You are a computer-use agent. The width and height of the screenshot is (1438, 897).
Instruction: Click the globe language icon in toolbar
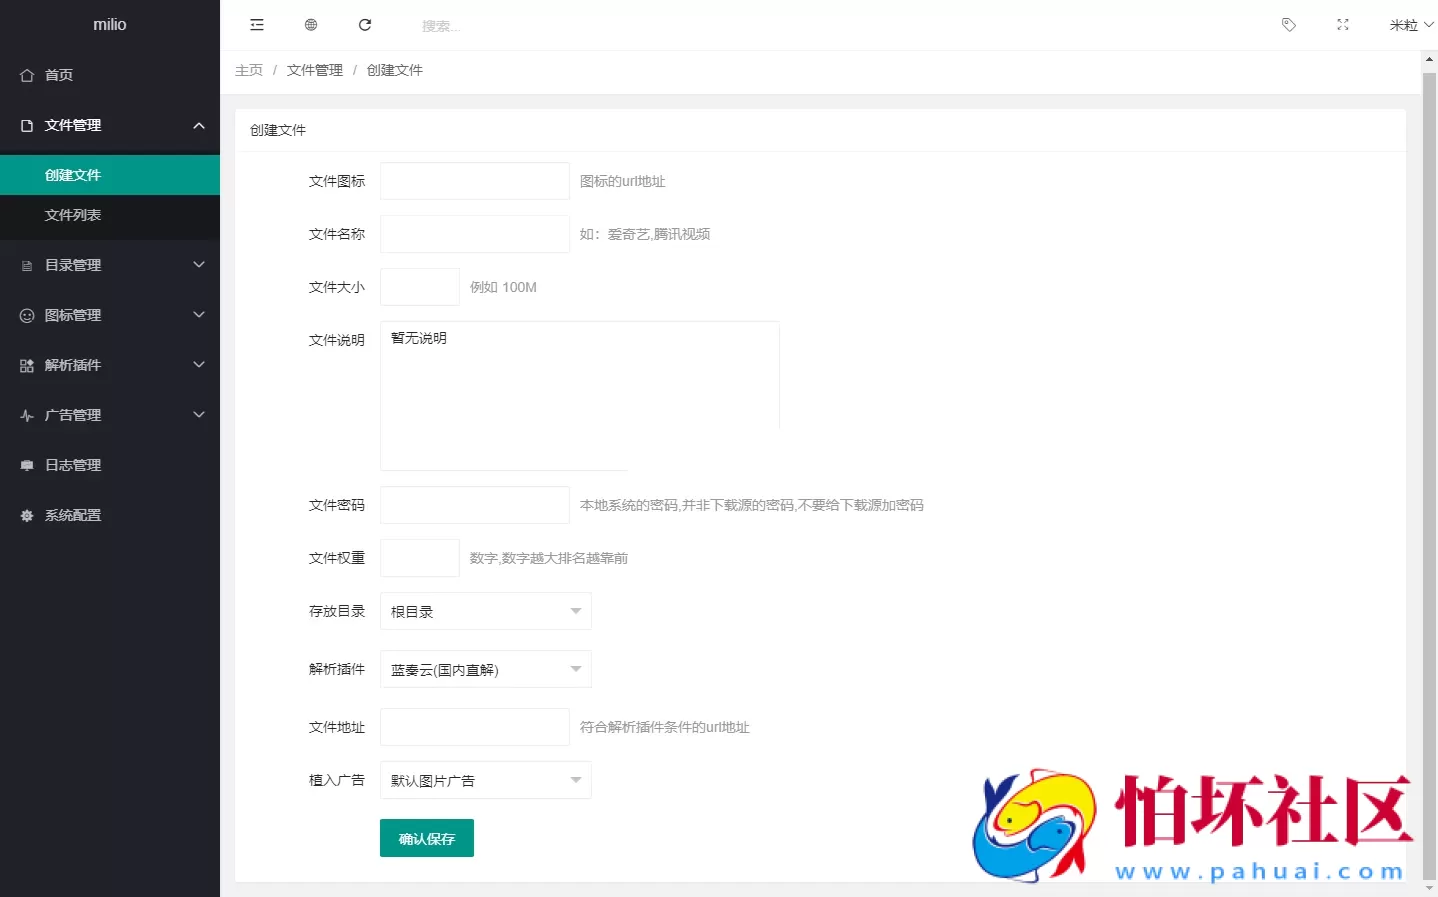pyautogui.click(x=310, y=24)
